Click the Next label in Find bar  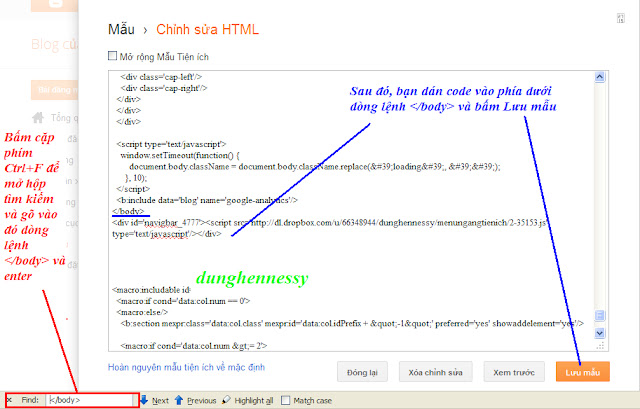click(160, 401)
